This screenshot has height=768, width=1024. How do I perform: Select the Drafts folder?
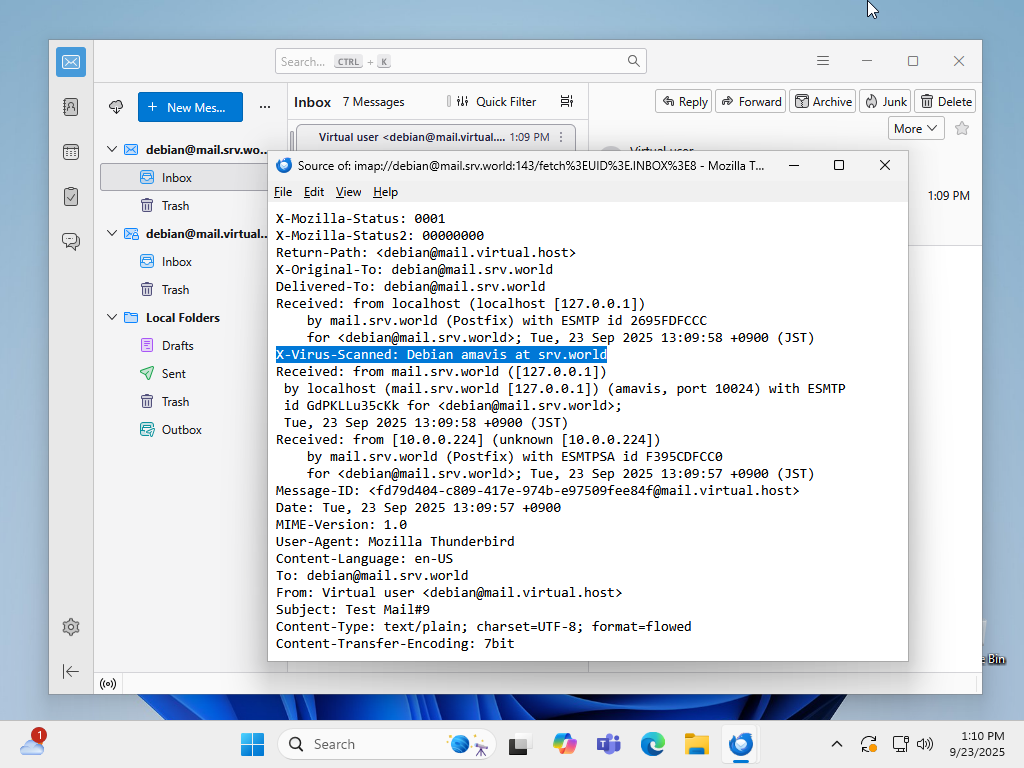pos(177,346)
